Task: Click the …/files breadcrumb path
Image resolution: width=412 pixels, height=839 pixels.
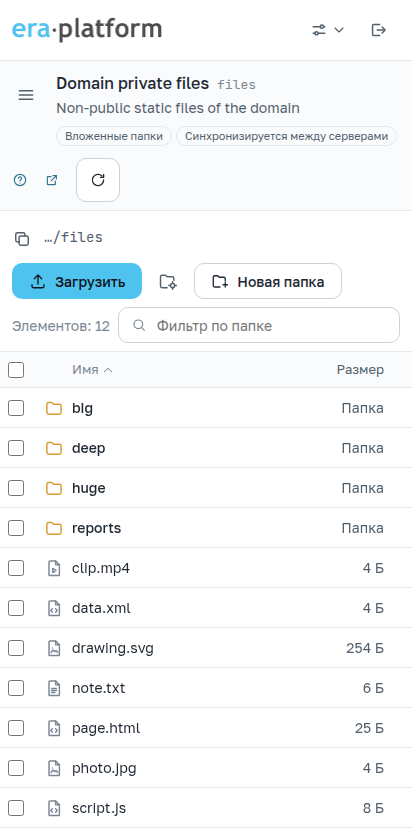Action: pos(73,238)
